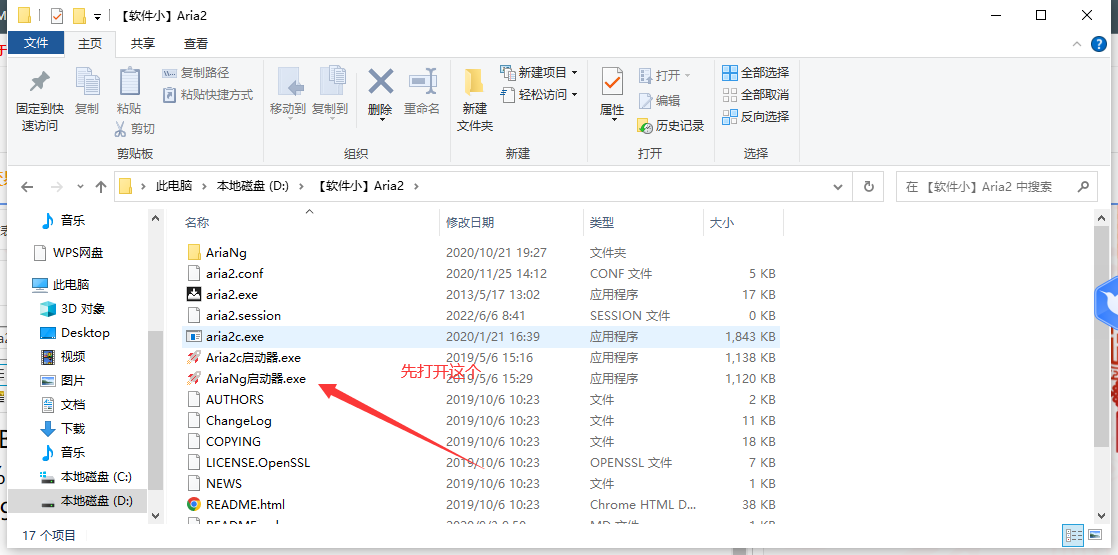Open Desktop in the navigation pane
Viewport: 1118px width, 555px height.
pyautogui.click(x=75, y=332)
